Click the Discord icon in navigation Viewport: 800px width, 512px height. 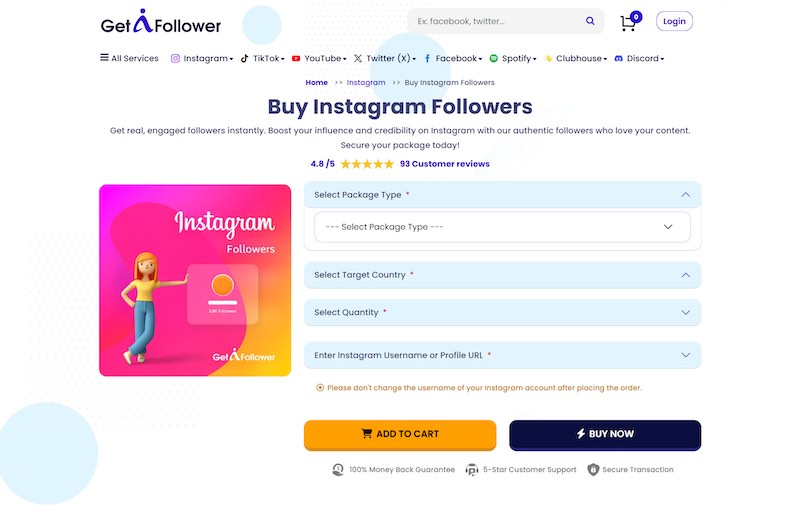(x=619, y=59)
